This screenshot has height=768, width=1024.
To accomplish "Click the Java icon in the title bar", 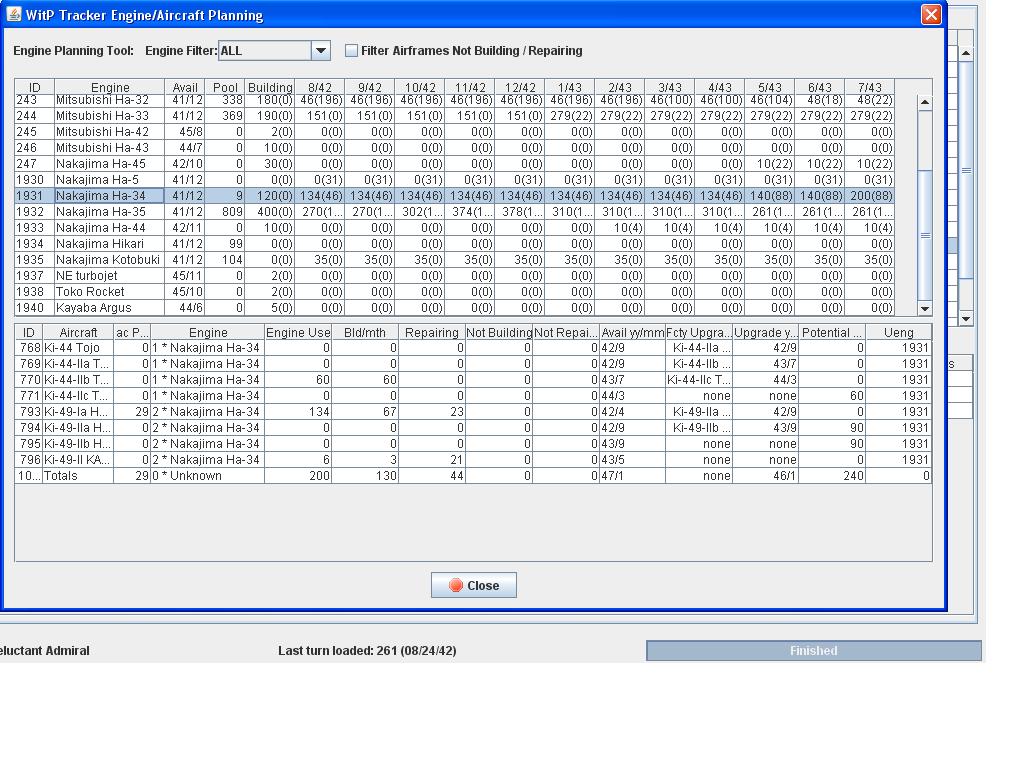I will (x=14, y=14).
